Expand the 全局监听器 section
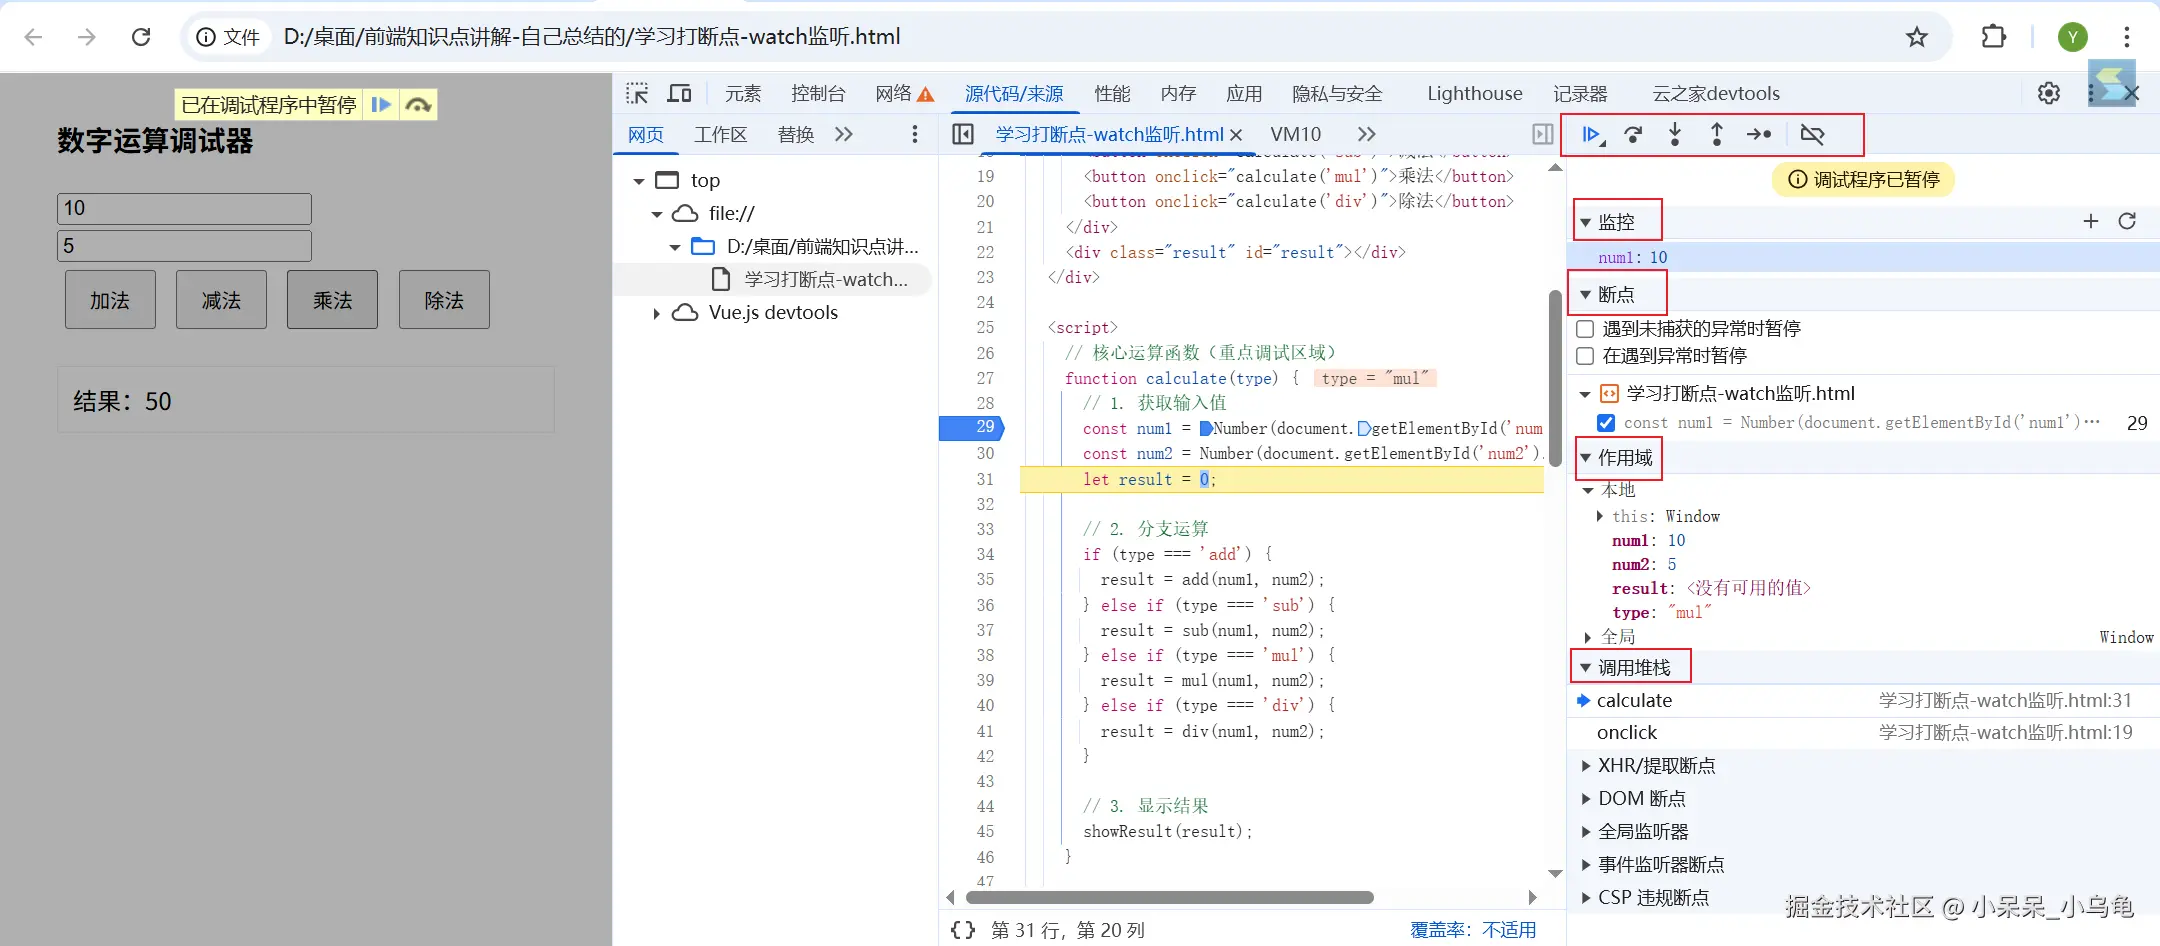 pos(1585,832)
